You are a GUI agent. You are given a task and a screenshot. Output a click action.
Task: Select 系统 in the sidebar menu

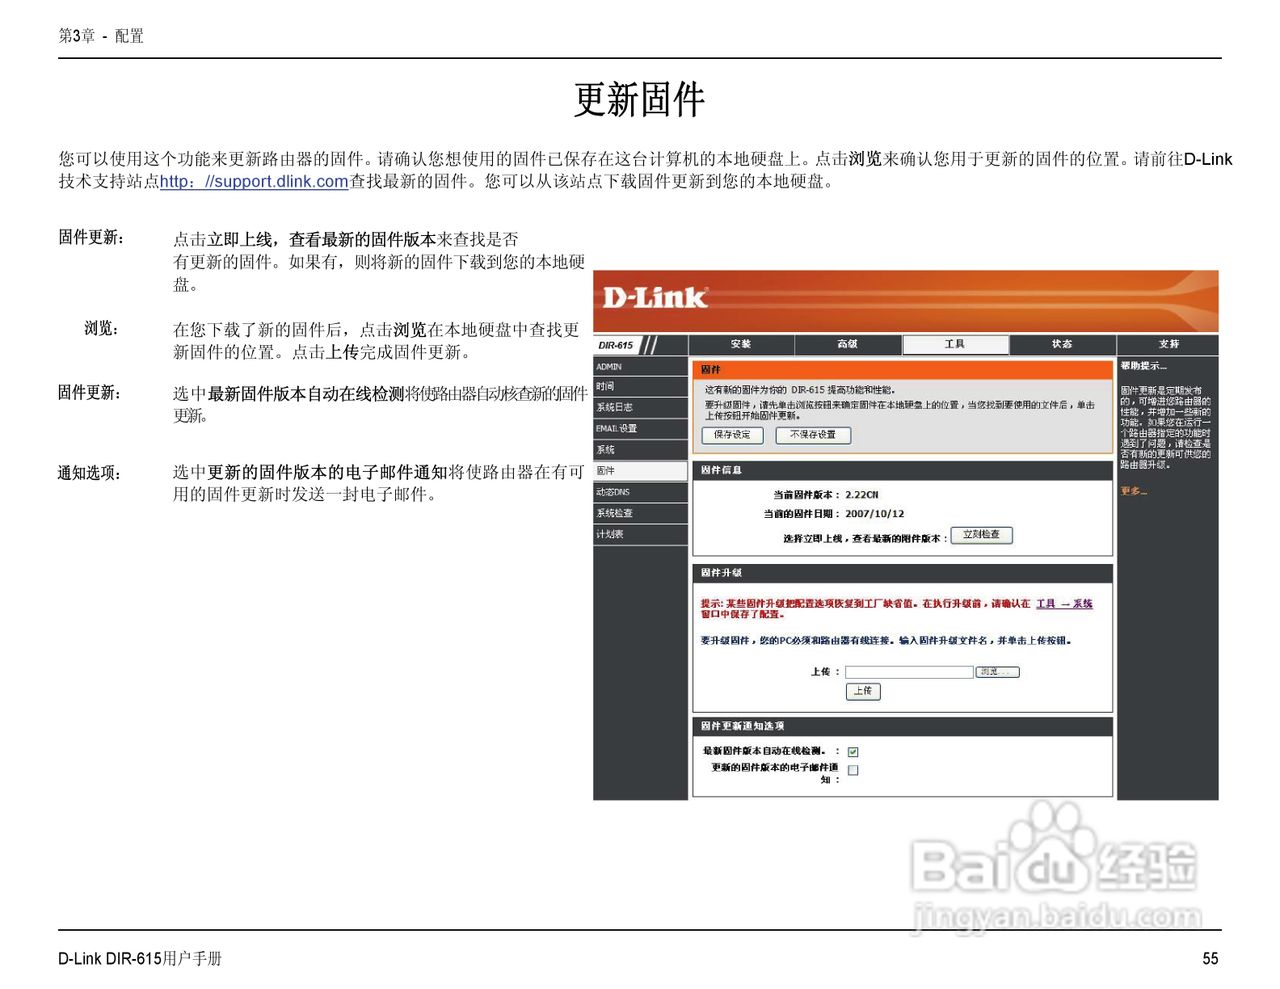[640, 450]
